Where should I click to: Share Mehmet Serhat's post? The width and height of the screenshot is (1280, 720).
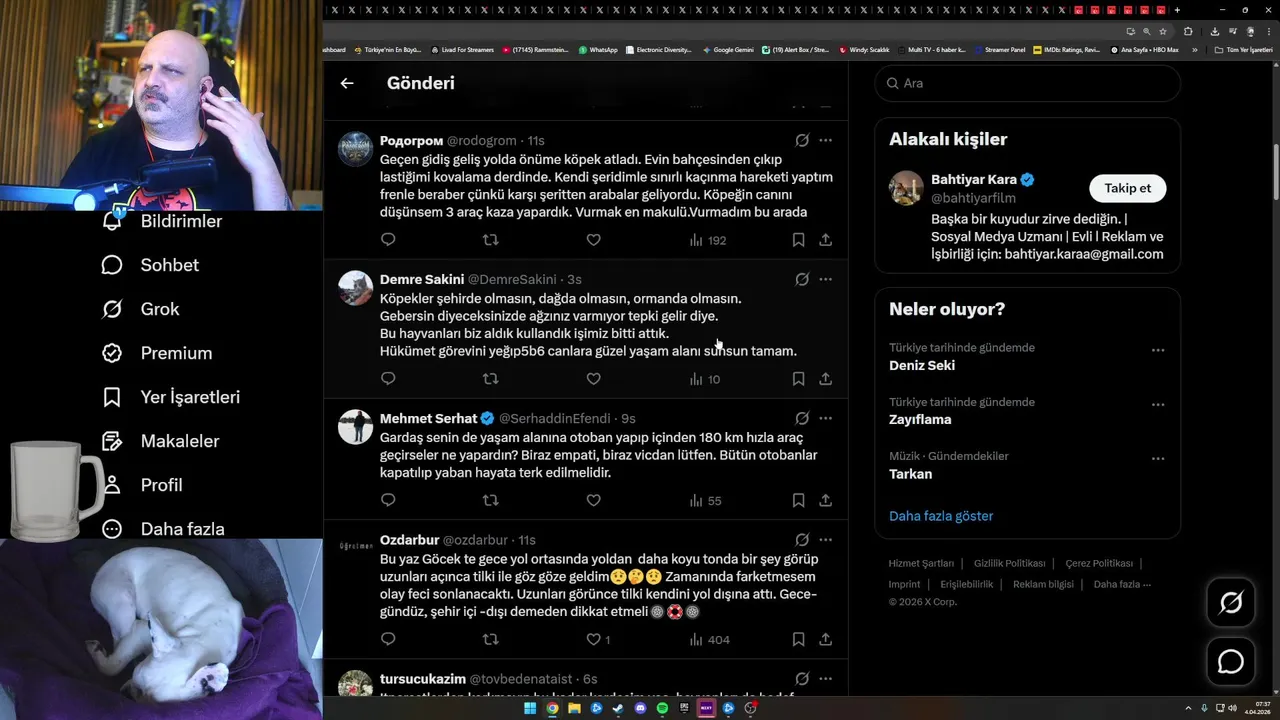click(x=825, y=500)
